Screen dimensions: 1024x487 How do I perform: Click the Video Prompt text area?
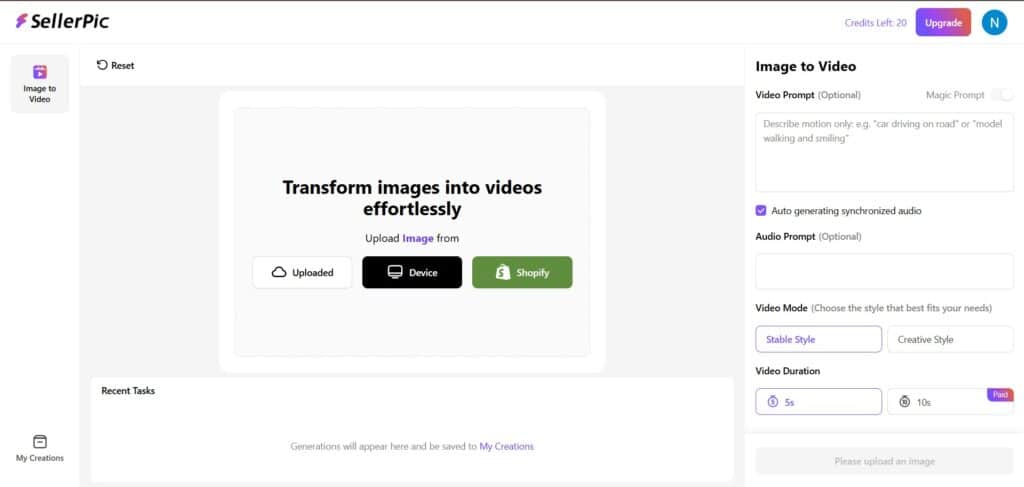884,152
